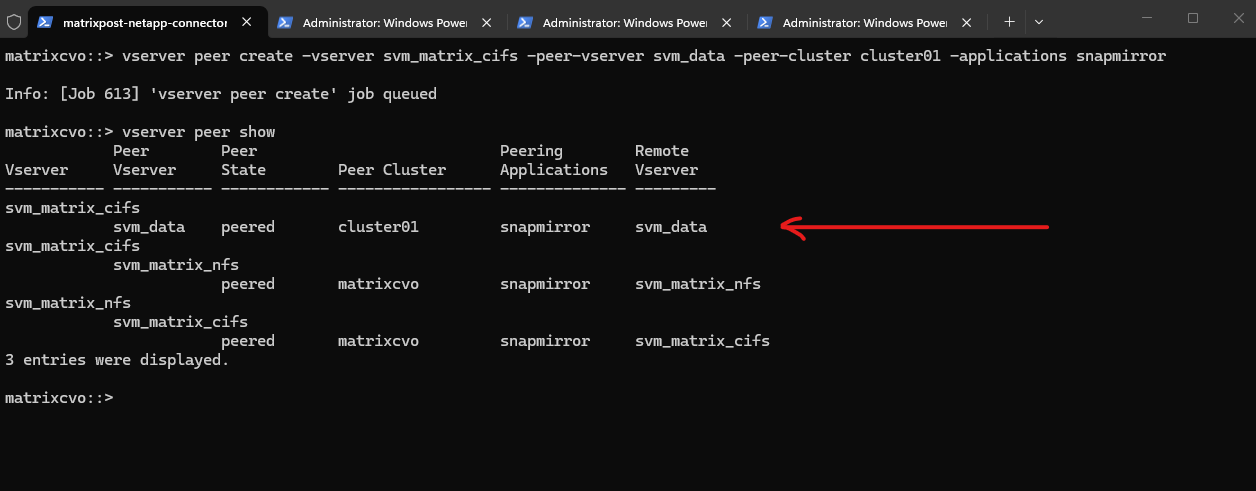The height and width of the screenshot is (491, 1256).
Task: Click the 'Job 613' info message line
Action: tap(220, 94)
